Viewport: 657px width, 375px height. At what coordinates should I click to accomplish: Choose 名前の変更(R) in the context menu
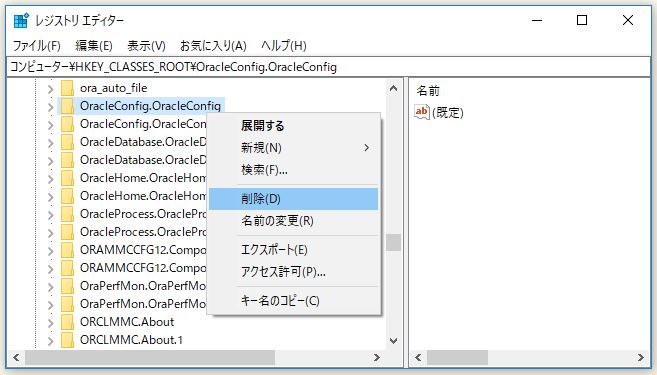point(293,221)
